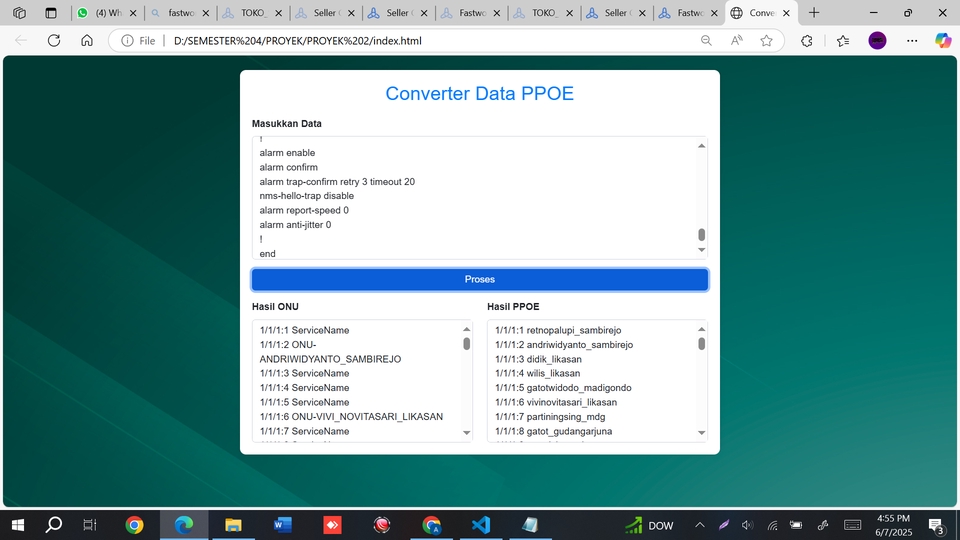Open Task View on taskbar

point(89,525)
